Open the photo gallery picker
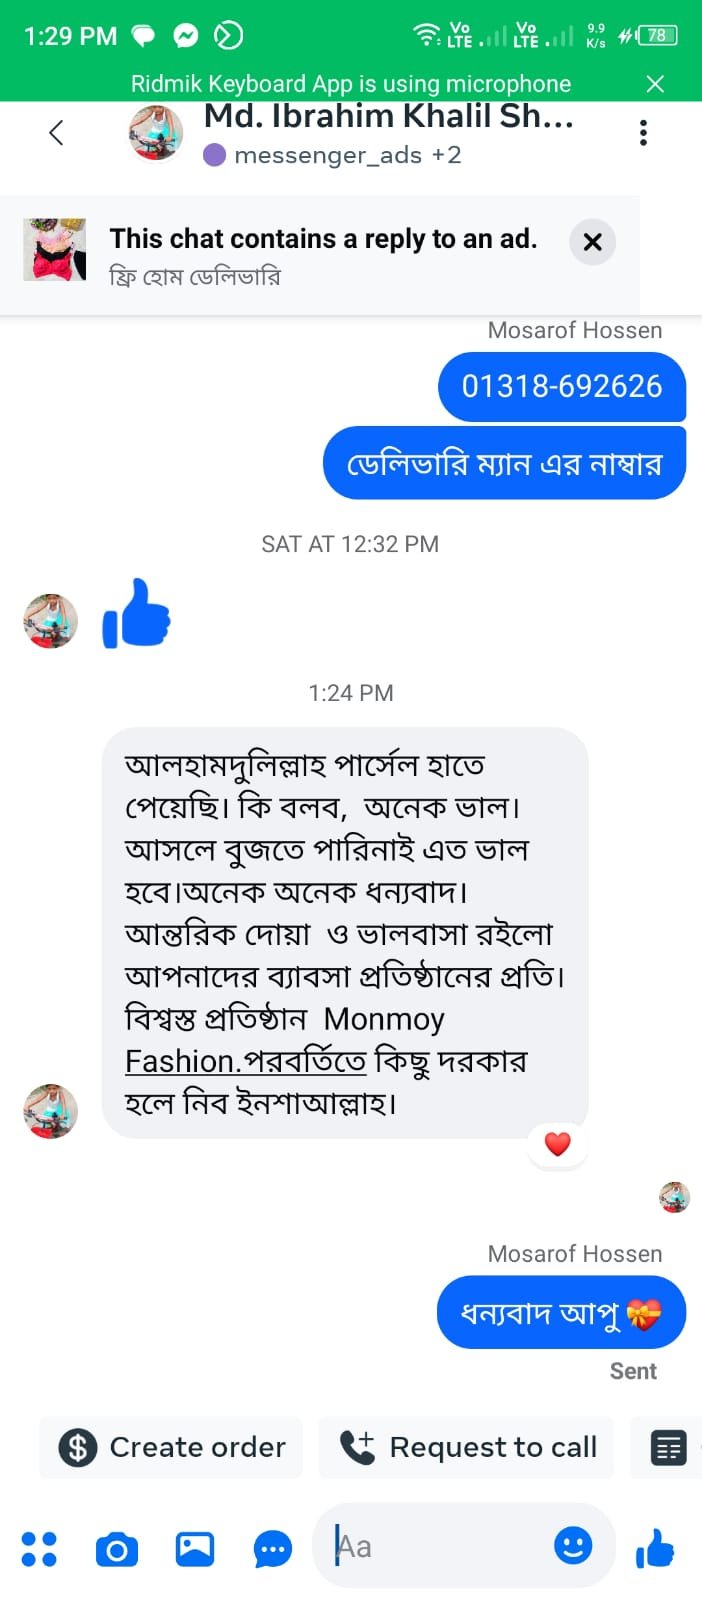Screen dimensions: 702x1600 (x=195, y=1549)
